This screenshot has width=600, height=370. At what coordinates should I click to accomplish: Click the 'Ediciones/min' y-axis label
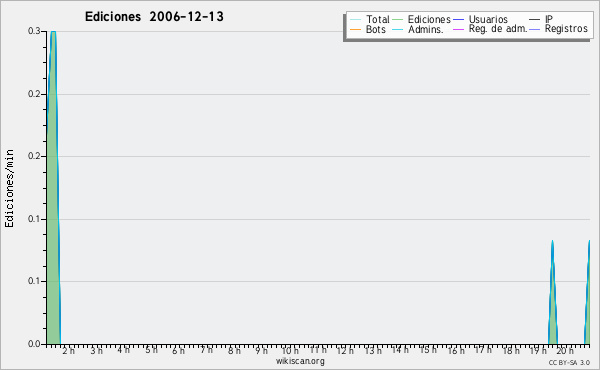coord(9,188)
